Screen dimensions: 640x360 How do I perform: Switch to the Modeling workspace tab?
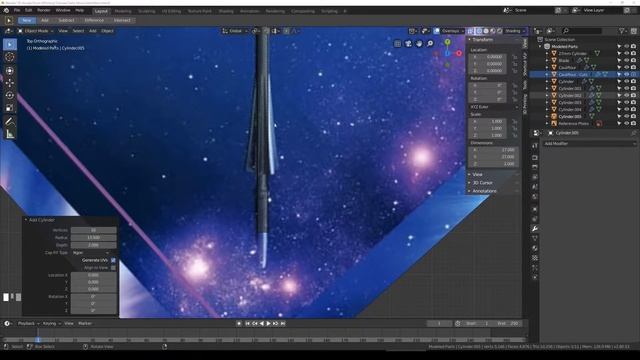(123, 11)
